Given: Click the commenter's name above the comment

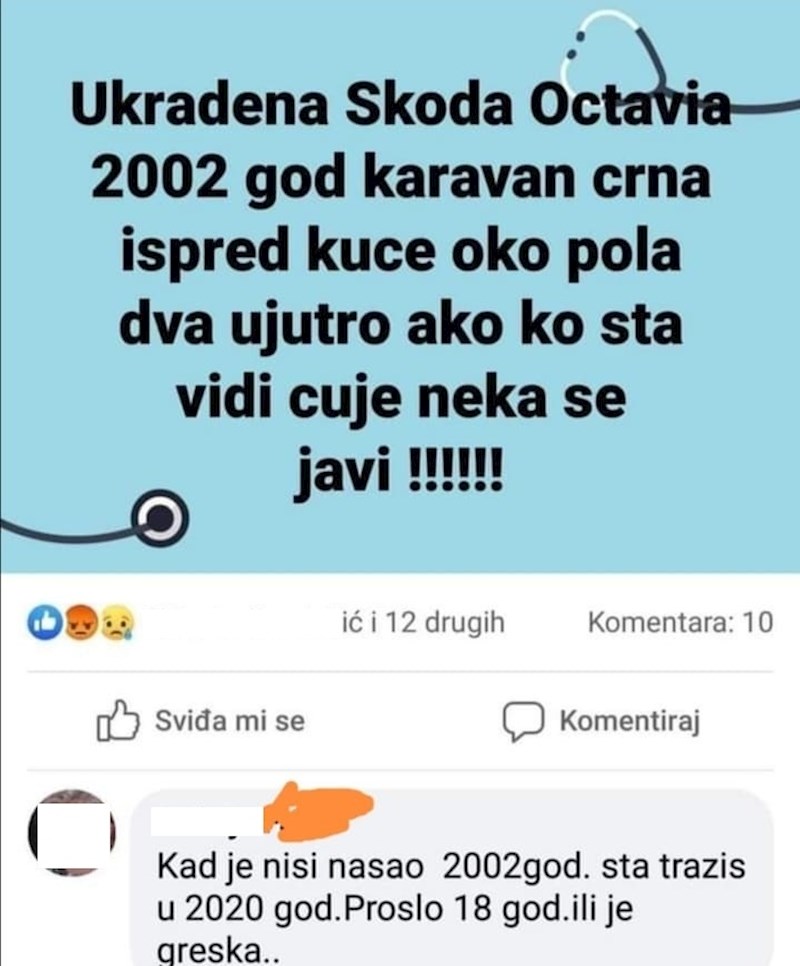Looking at the screenshot, I should [207, 821].
